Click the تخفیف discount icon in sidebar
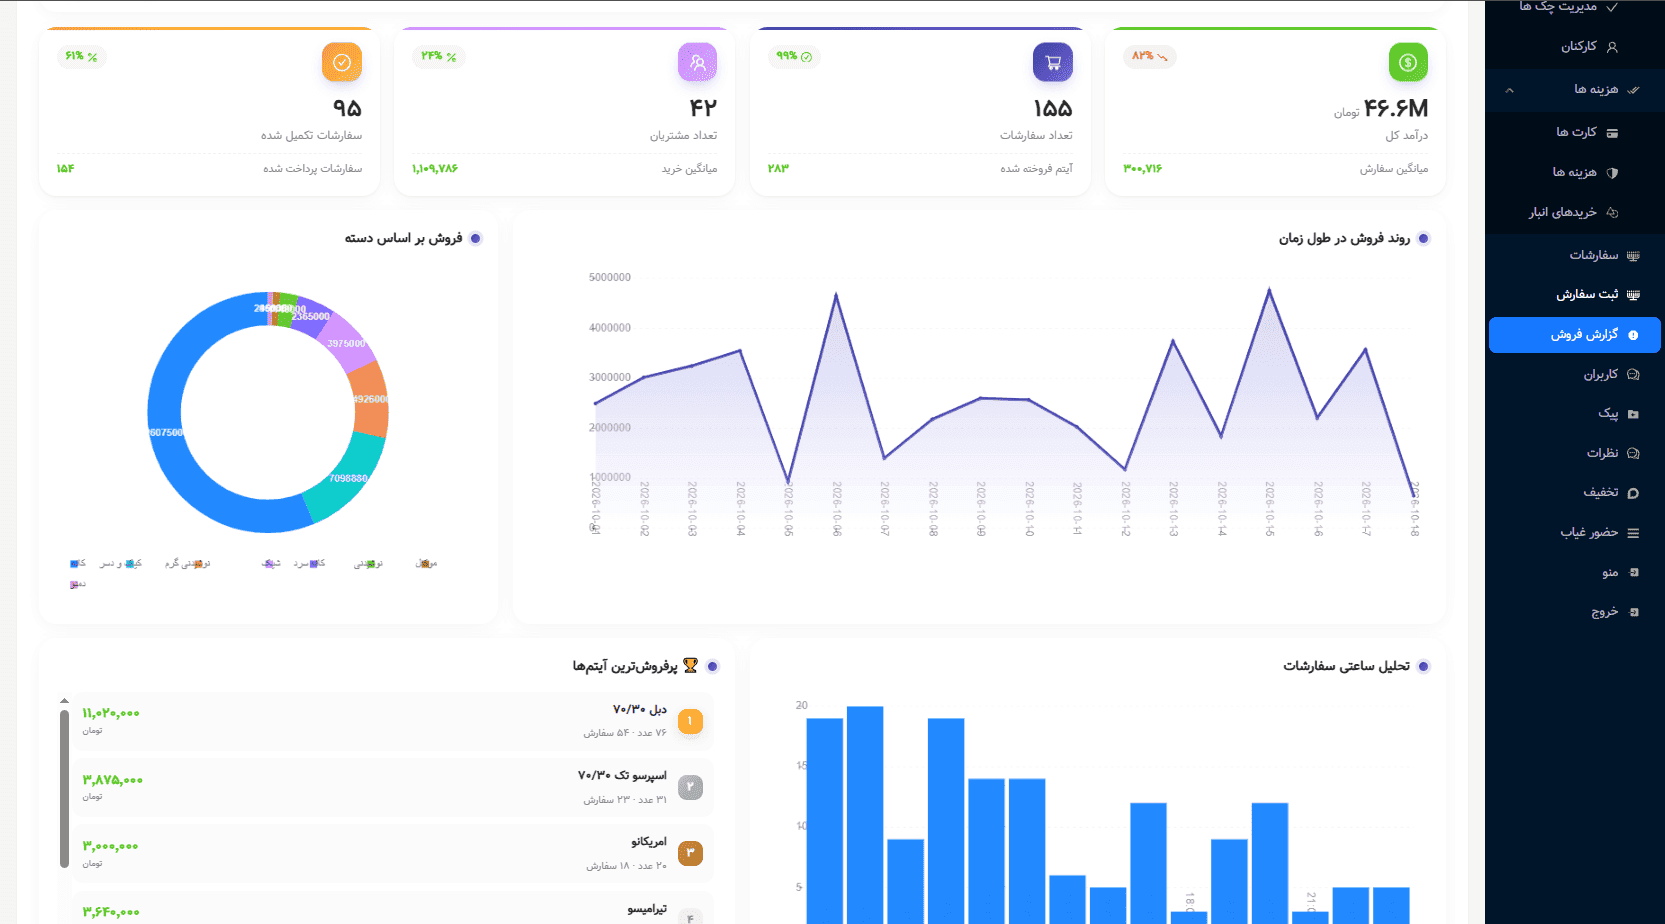This screenshot has height=924, width=1665. pyautogui.click(x=1633, y=493)
